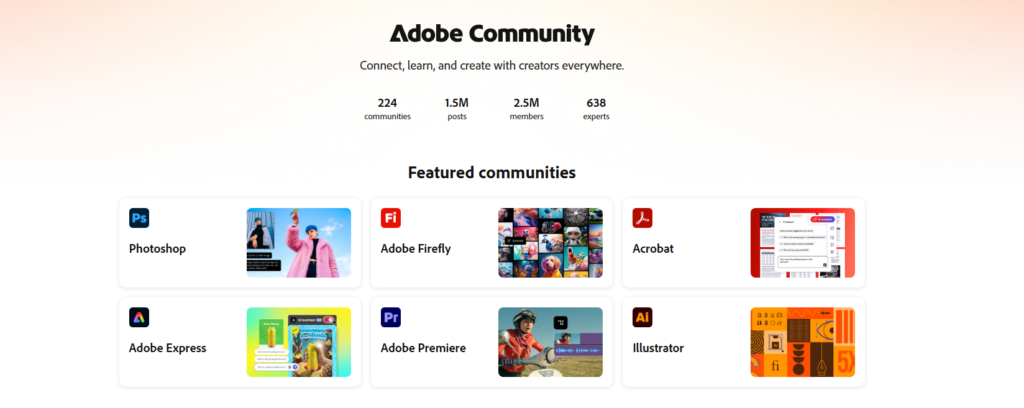Click the Illustrator Ai app icon
The width and height of the screenshot is (1024, 408).
coord(643,317)
